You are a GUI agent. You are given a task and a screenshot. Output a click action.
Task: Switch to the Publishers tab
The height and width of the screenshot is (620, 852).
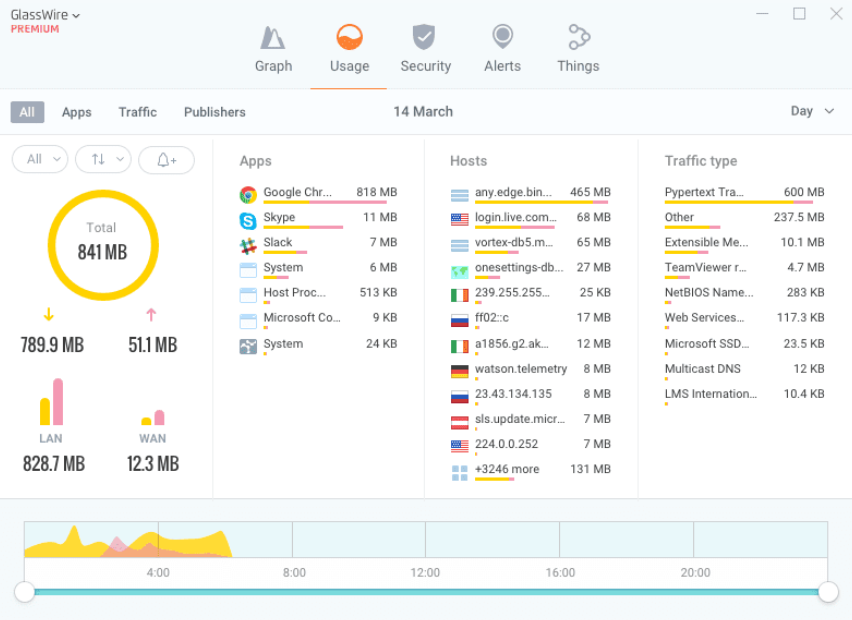tap(215, 112)
